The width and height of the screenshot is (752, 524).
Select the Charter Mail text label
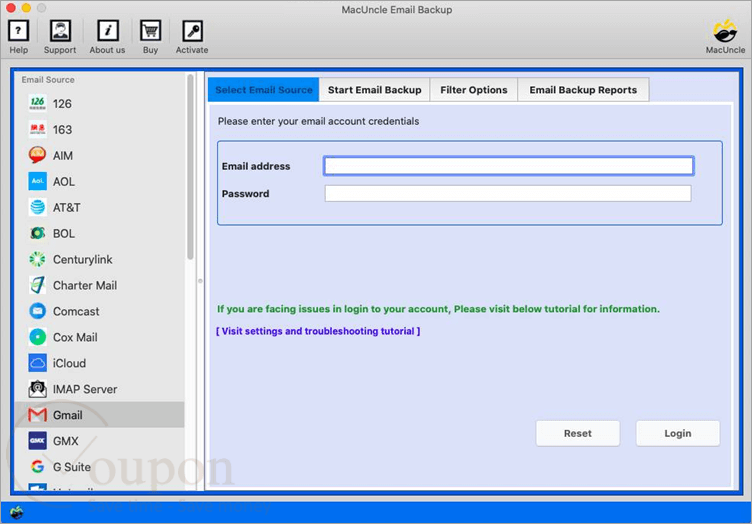85,285
